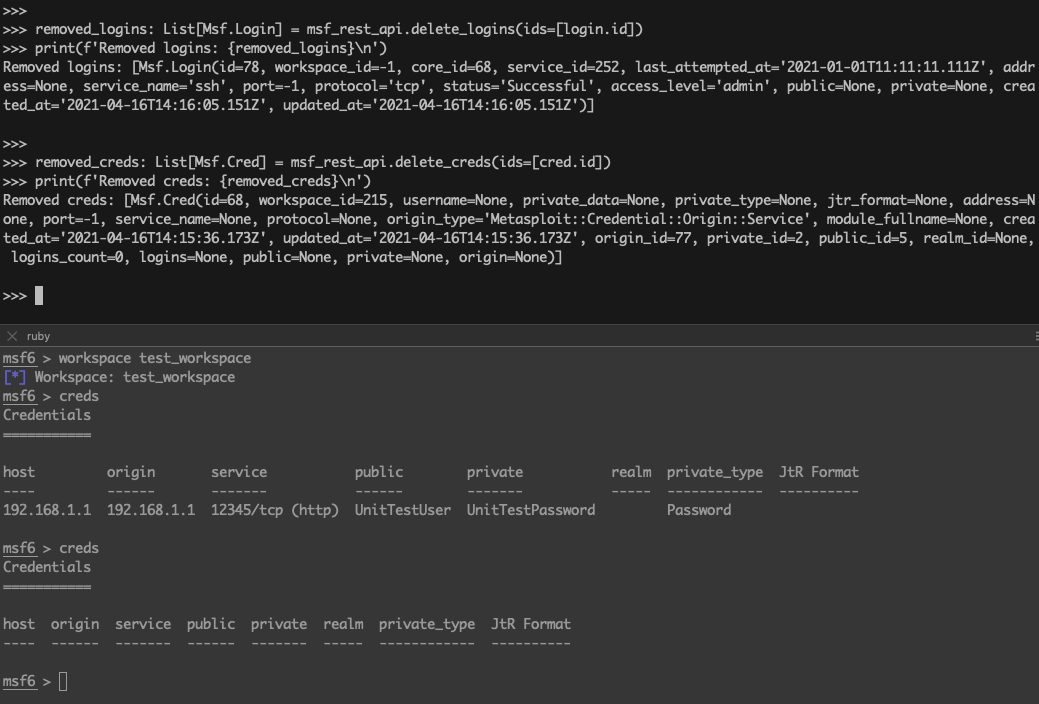Click the 'workspace test_workspace' command text
The height and width of the screenshot is (704, 1039).
[154, 358]
